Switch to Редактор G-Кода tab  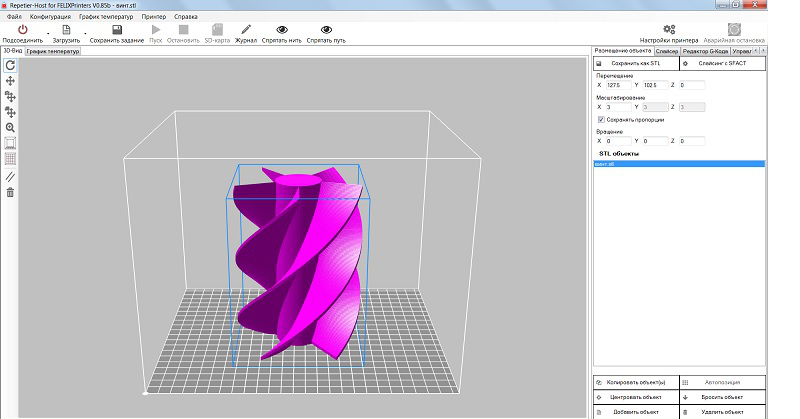705,52
